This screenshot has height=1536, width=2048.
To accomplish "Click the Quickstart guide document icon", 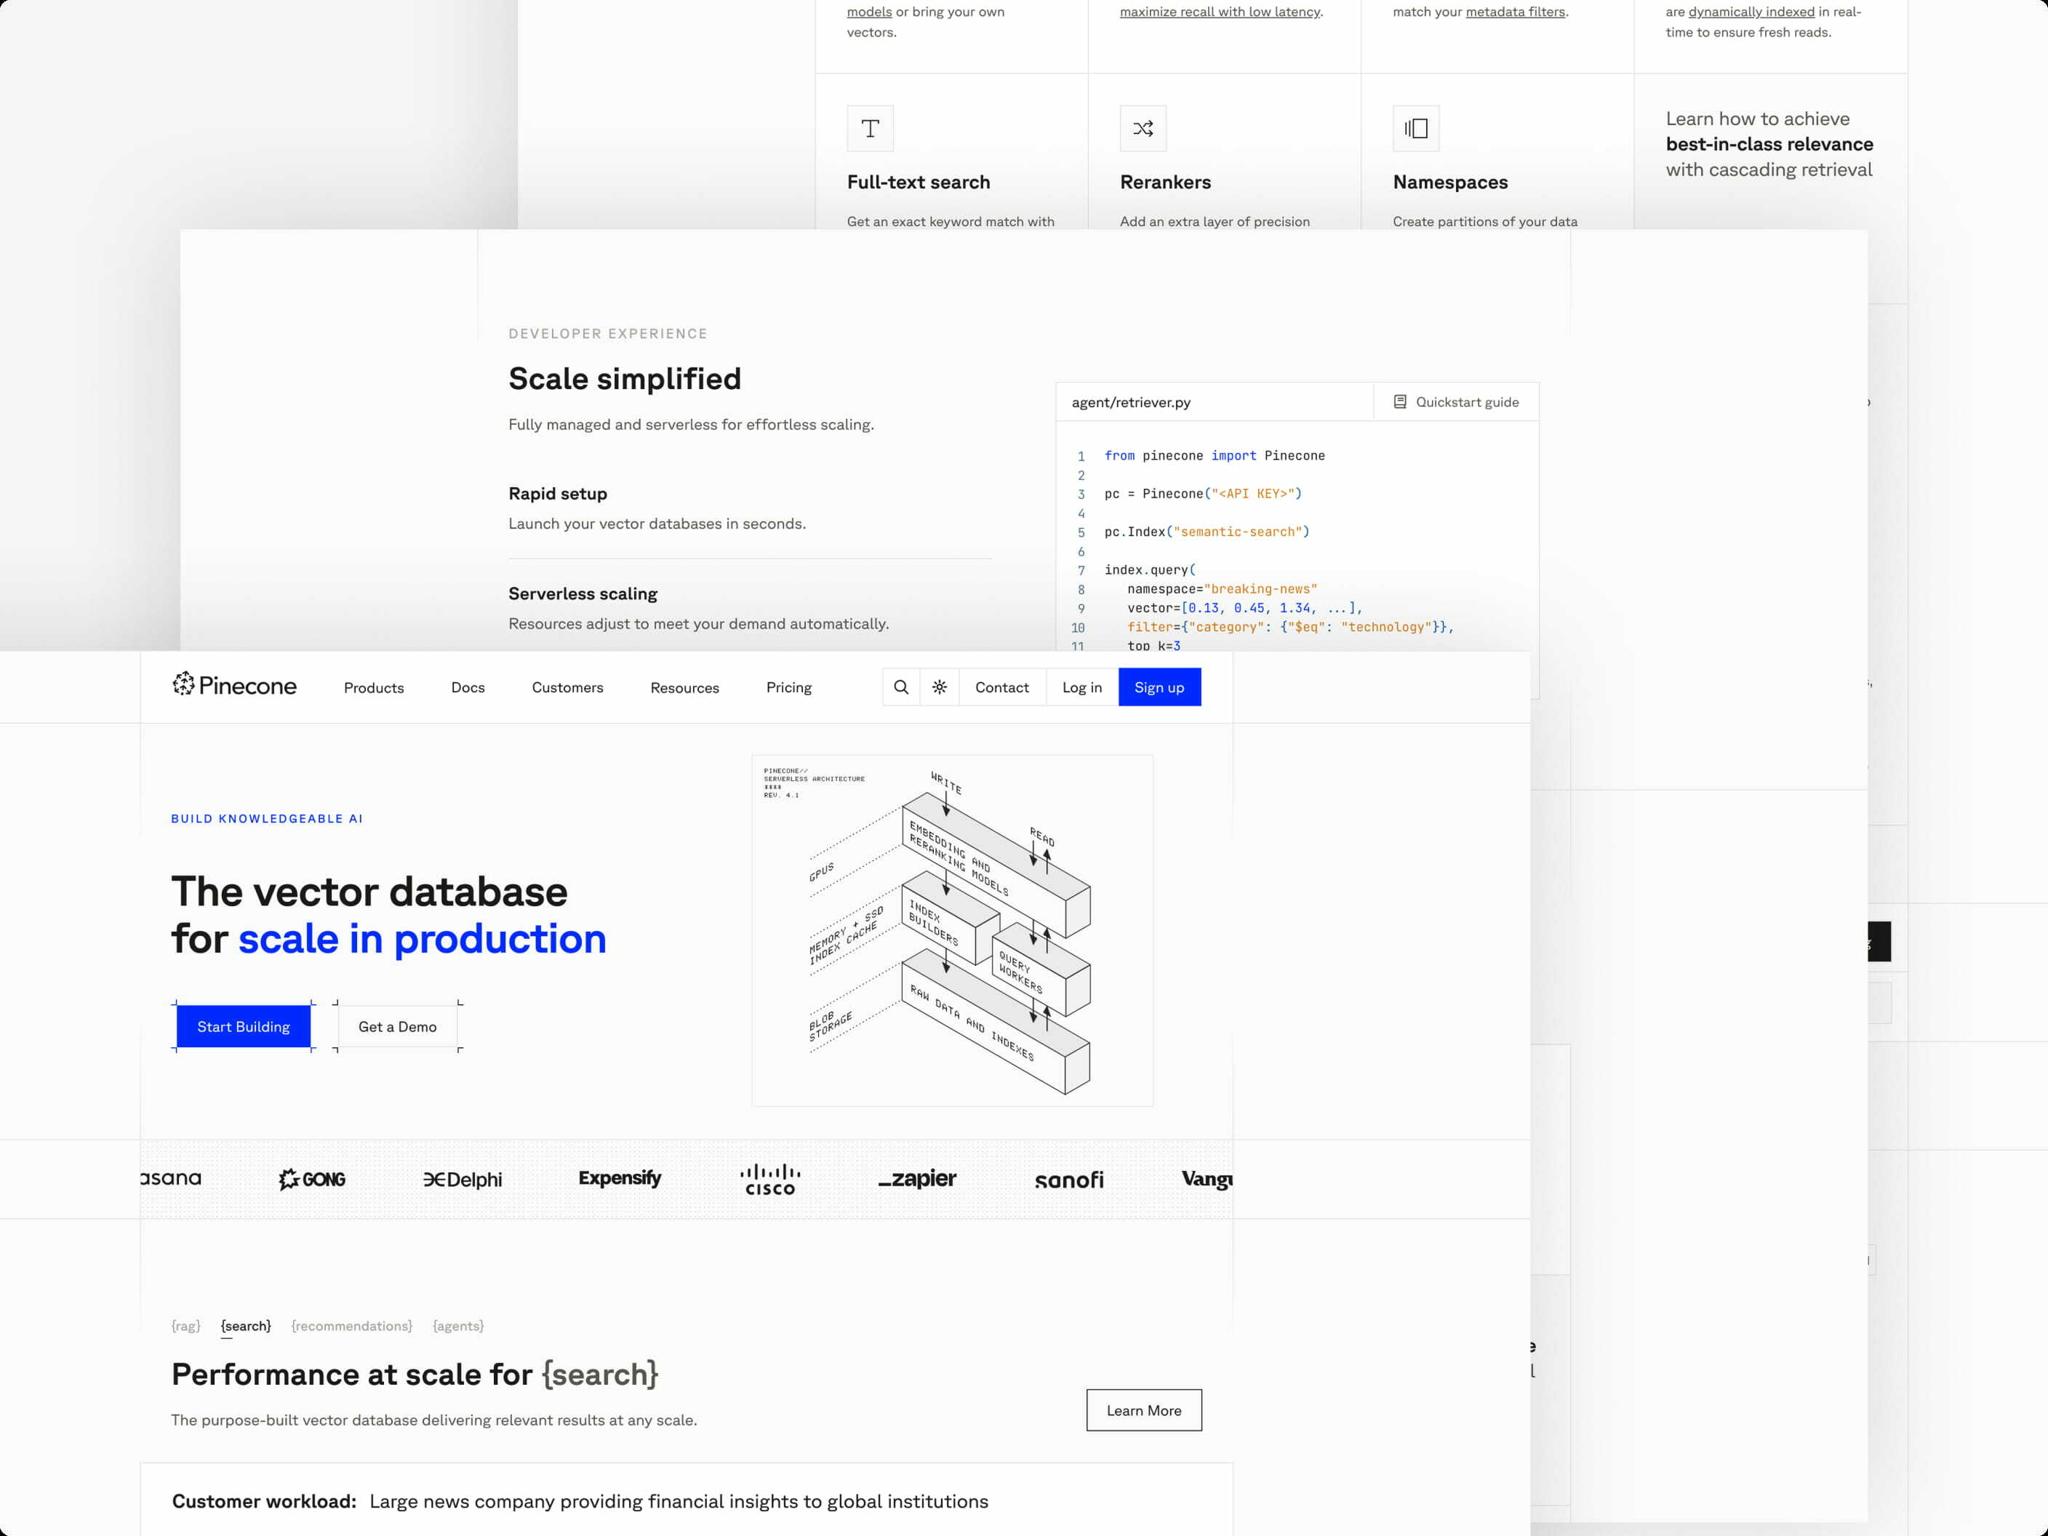I will click(x=1400, y=402).
